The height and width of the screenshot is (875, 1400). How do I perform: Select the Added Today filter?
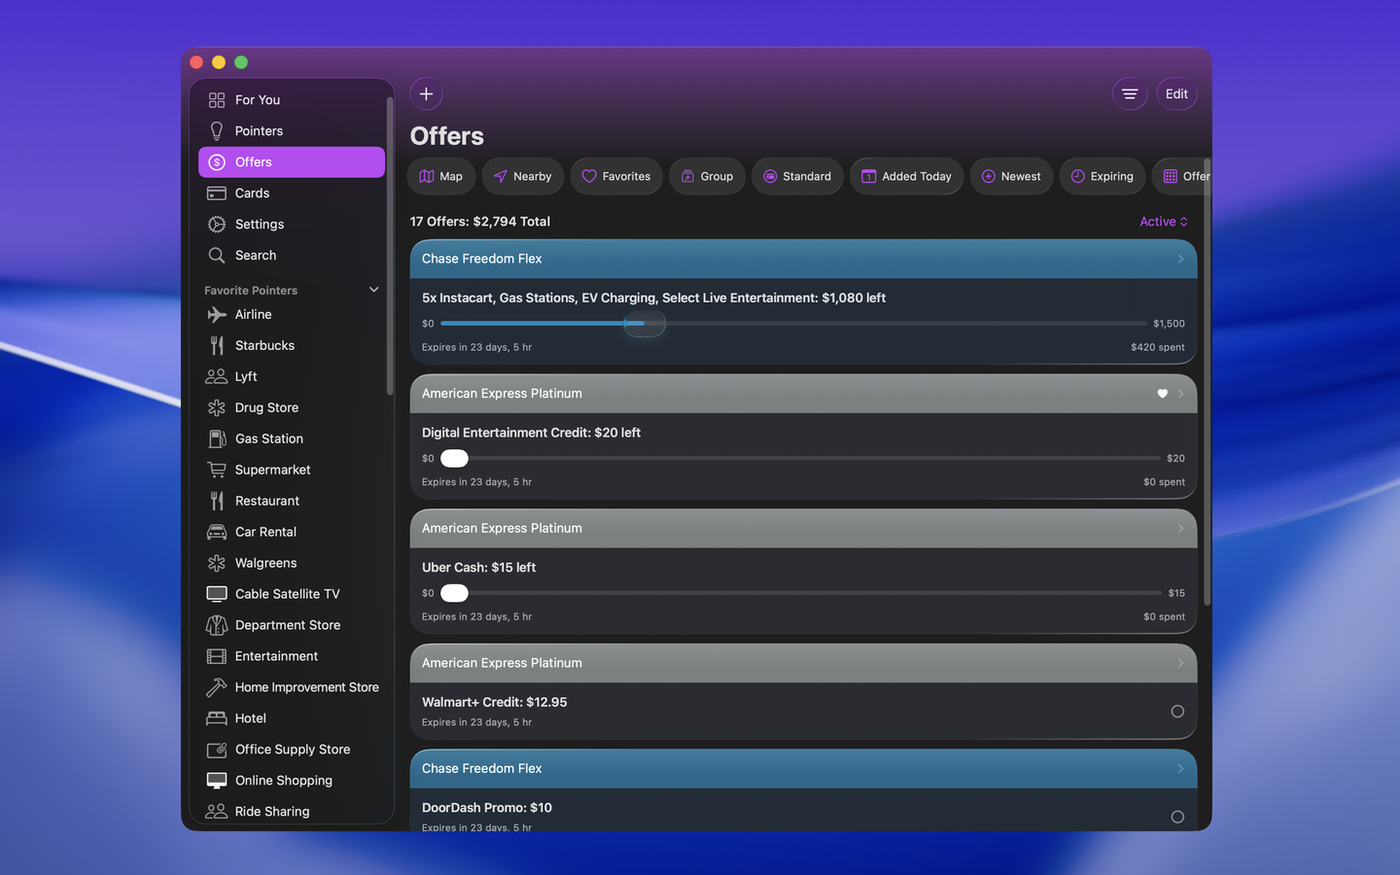point(906,176)
